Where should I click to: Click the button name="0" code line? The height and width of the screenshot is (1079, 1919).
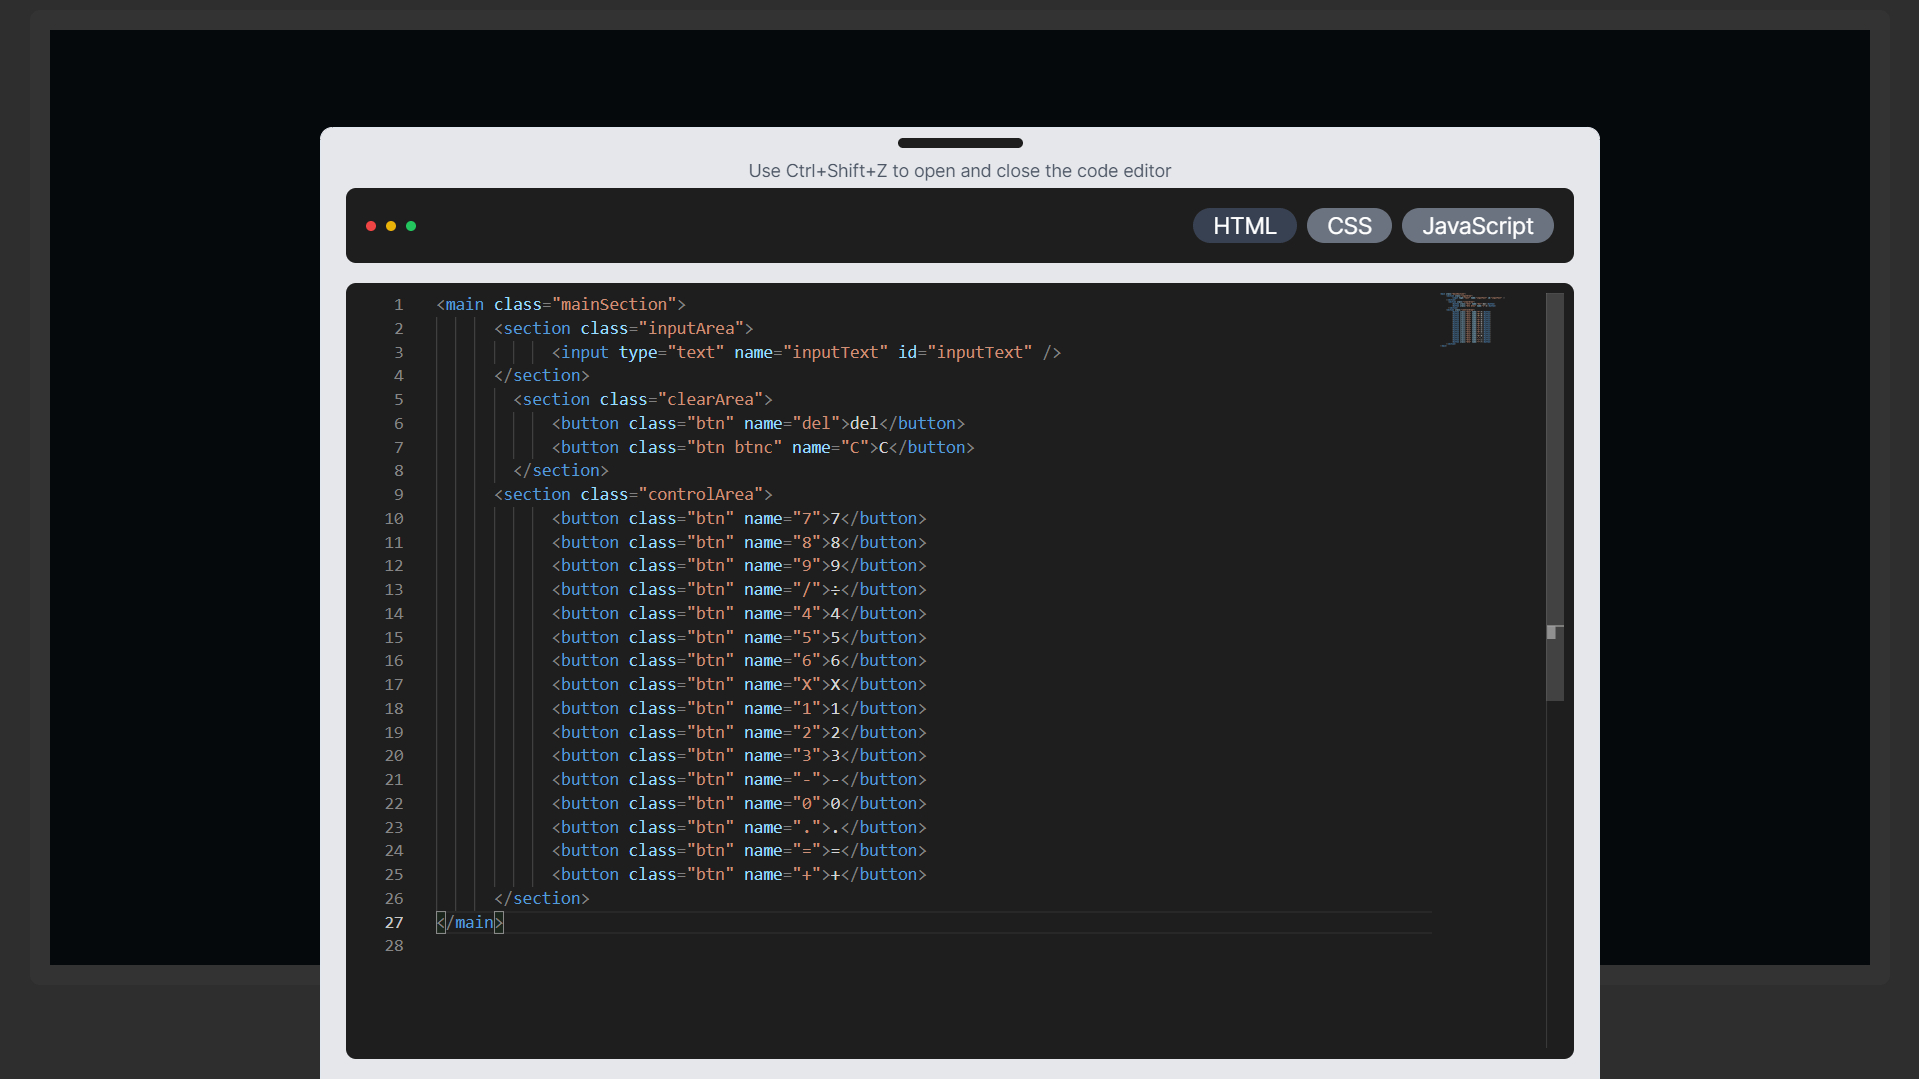point(739,803)
